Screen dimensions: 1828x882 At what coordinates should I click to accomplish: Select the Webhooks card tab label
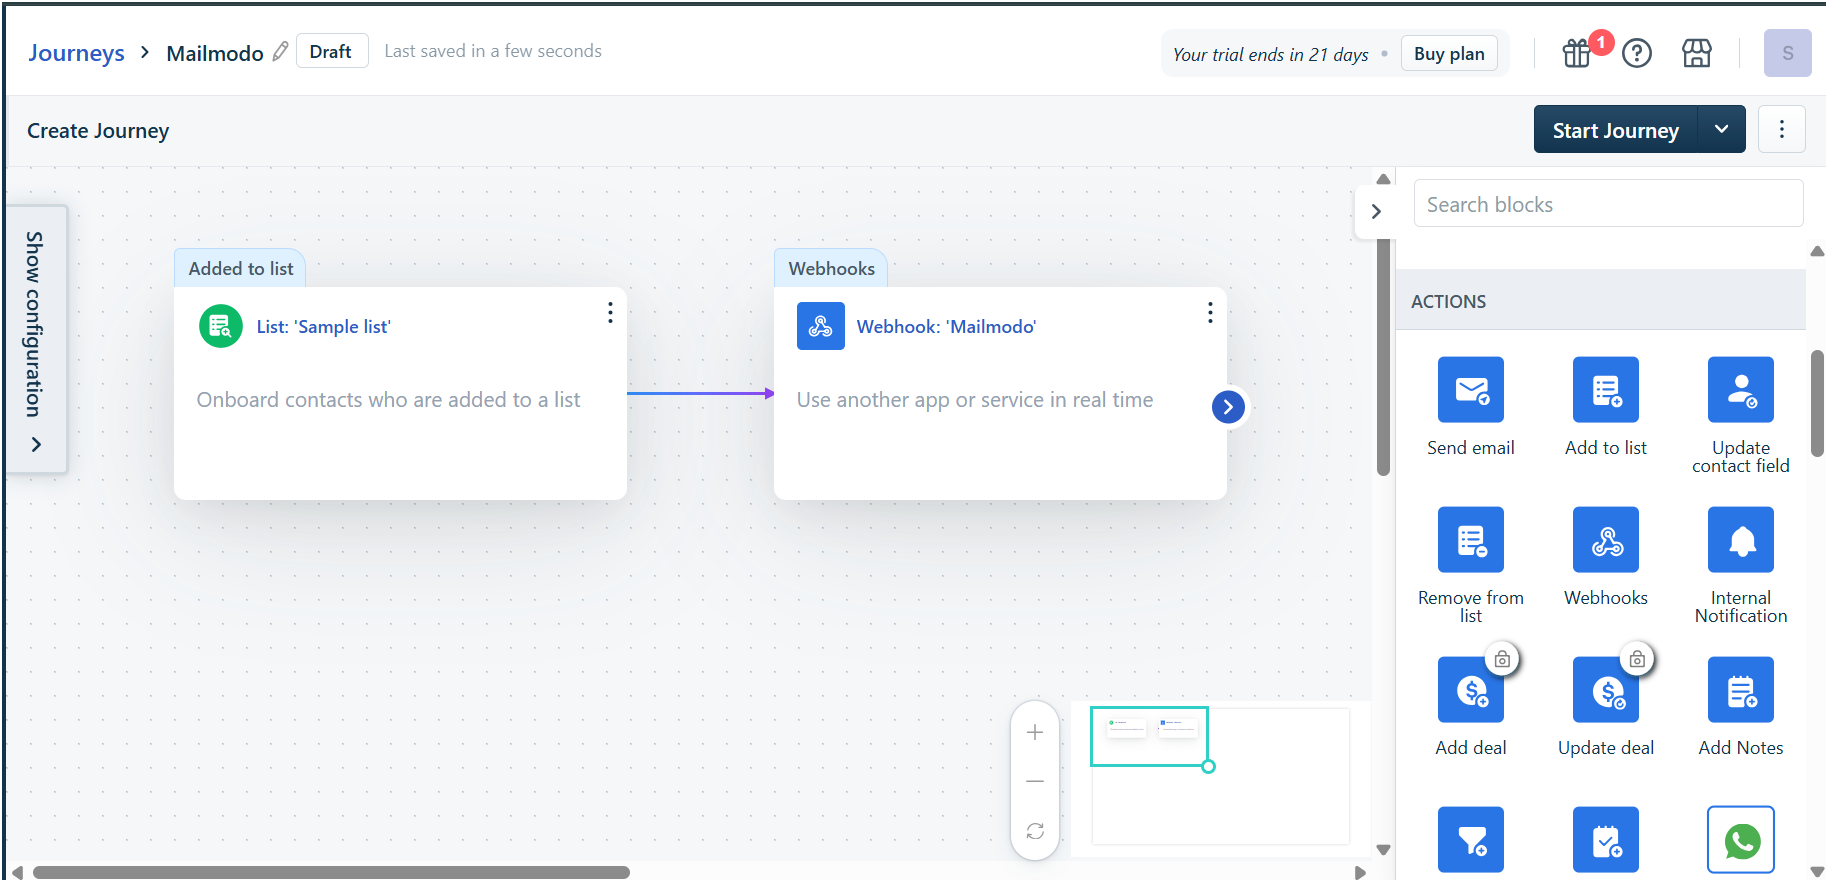point(831,268)
